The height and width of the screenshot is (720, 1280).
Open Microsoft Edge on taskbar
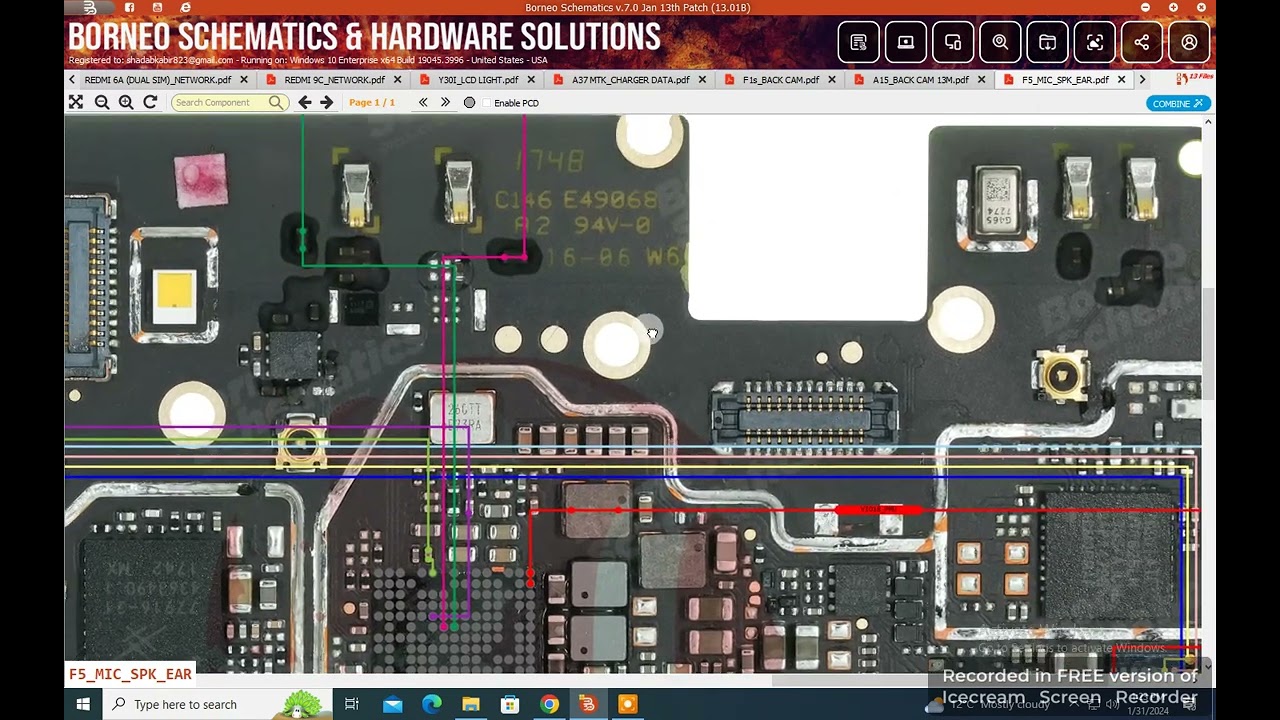click(x=431, y=704)
